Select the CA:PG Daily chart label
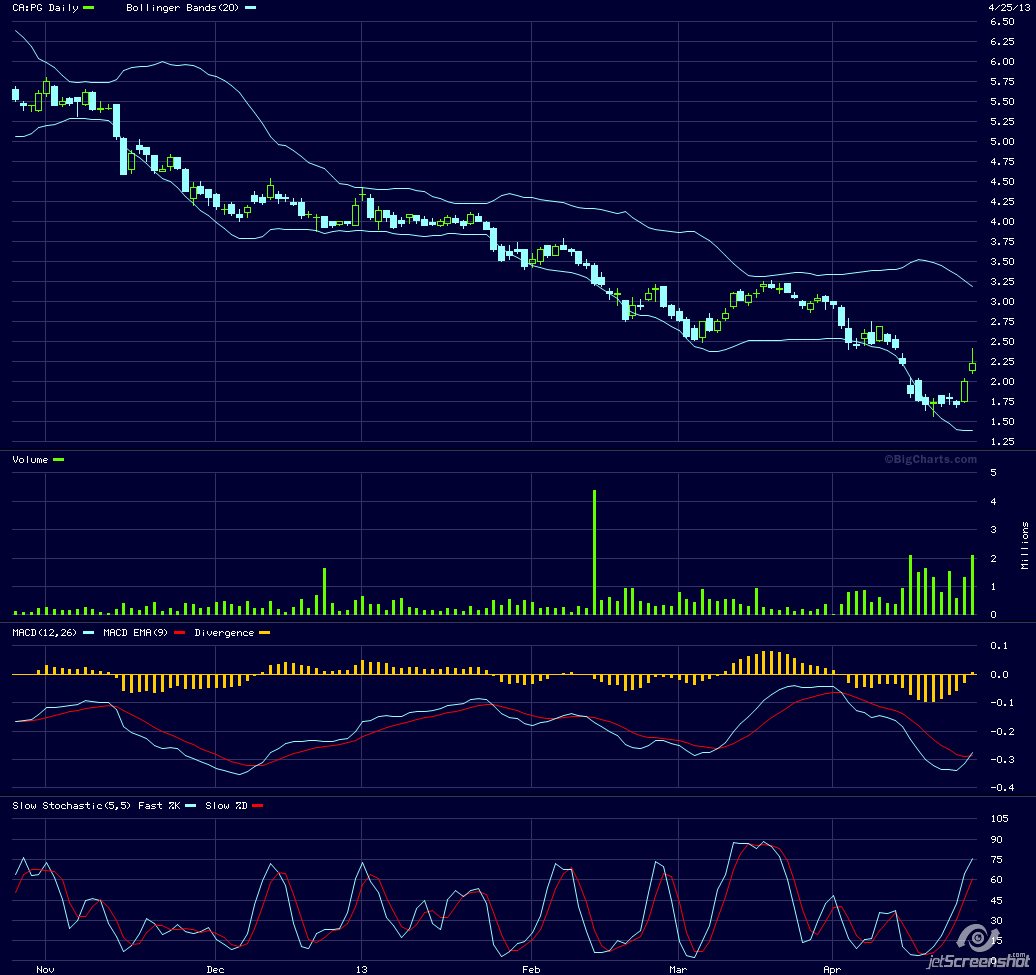This screenshot has width=1036, height=975. pyautogui.click(x=45, y=8)
